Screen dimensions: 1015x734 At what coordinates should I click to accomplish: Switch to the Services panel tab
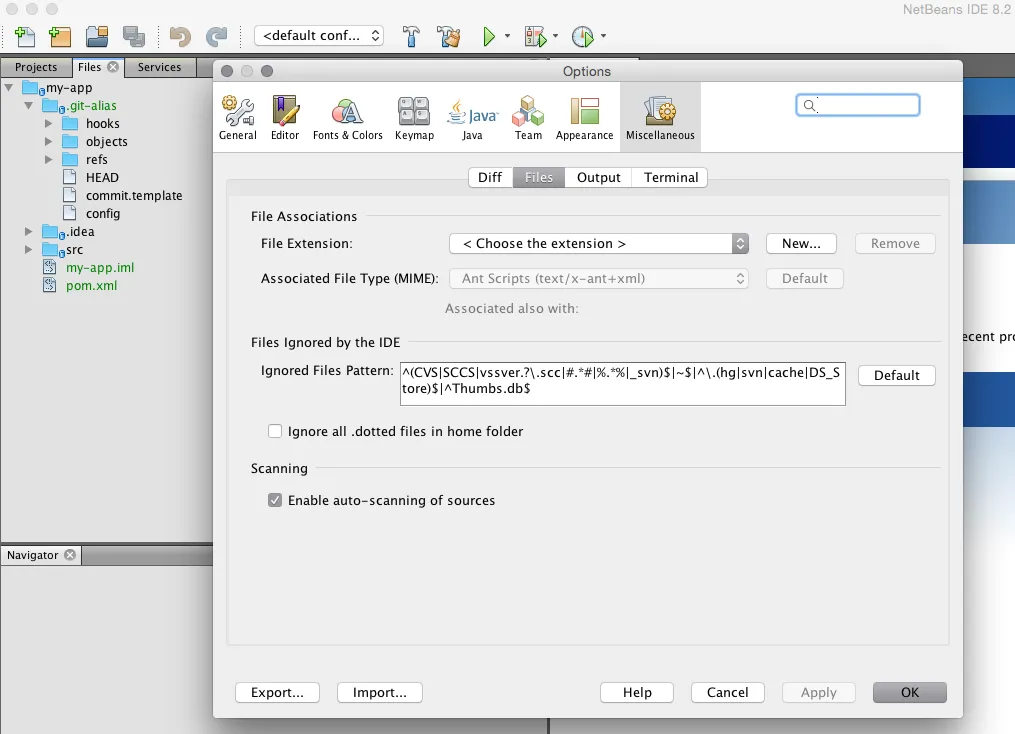coord(159,67)
